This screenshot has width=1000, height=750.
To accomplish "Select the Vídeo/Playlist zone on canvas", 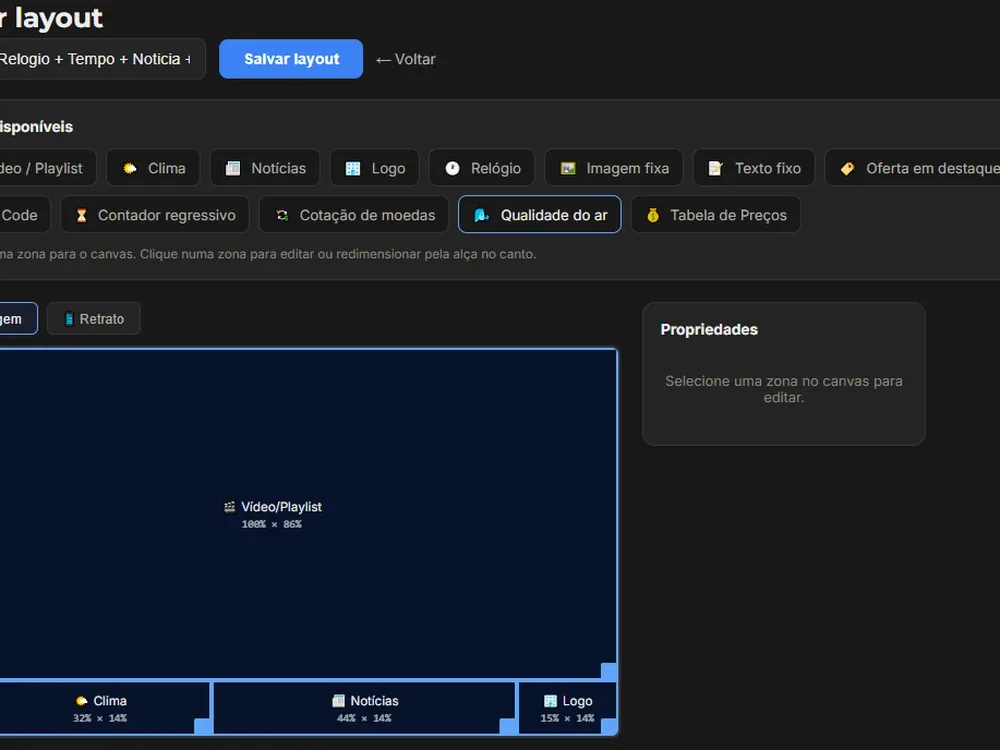I will click(308, 514).
